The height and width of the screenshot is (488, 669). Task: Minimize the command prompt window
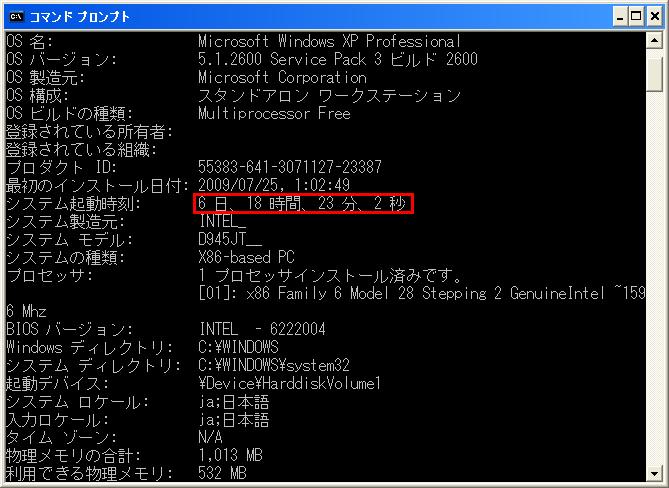coord(620,16)
